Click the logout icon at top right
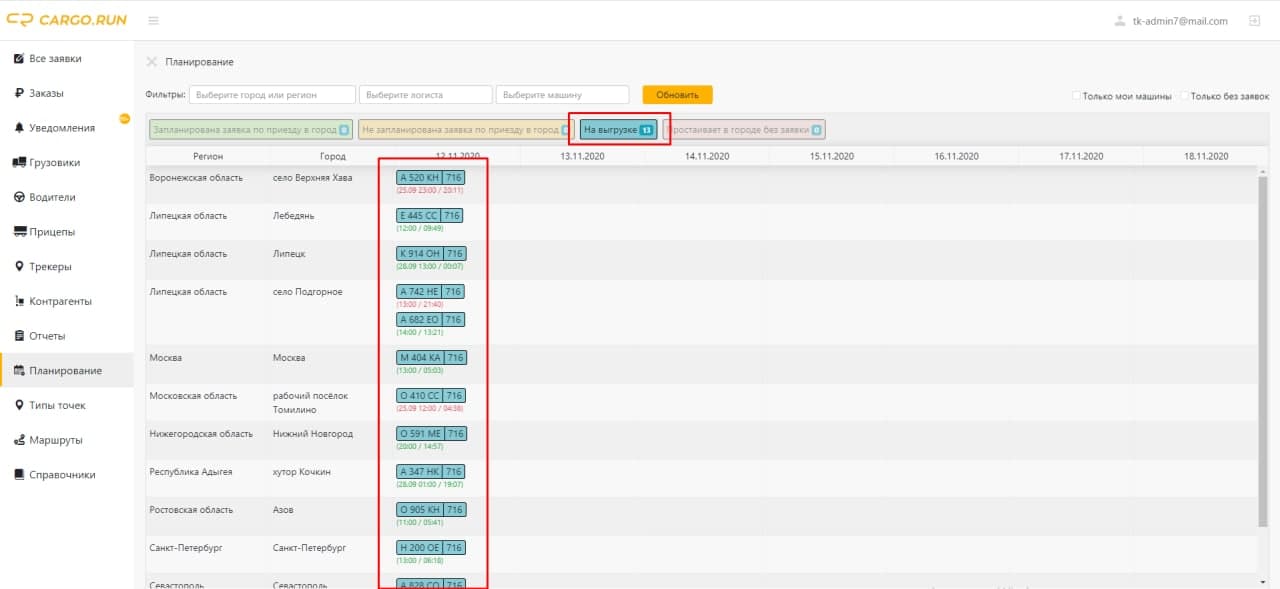This screenshot has width=1280, height=589. (1254, 21)
